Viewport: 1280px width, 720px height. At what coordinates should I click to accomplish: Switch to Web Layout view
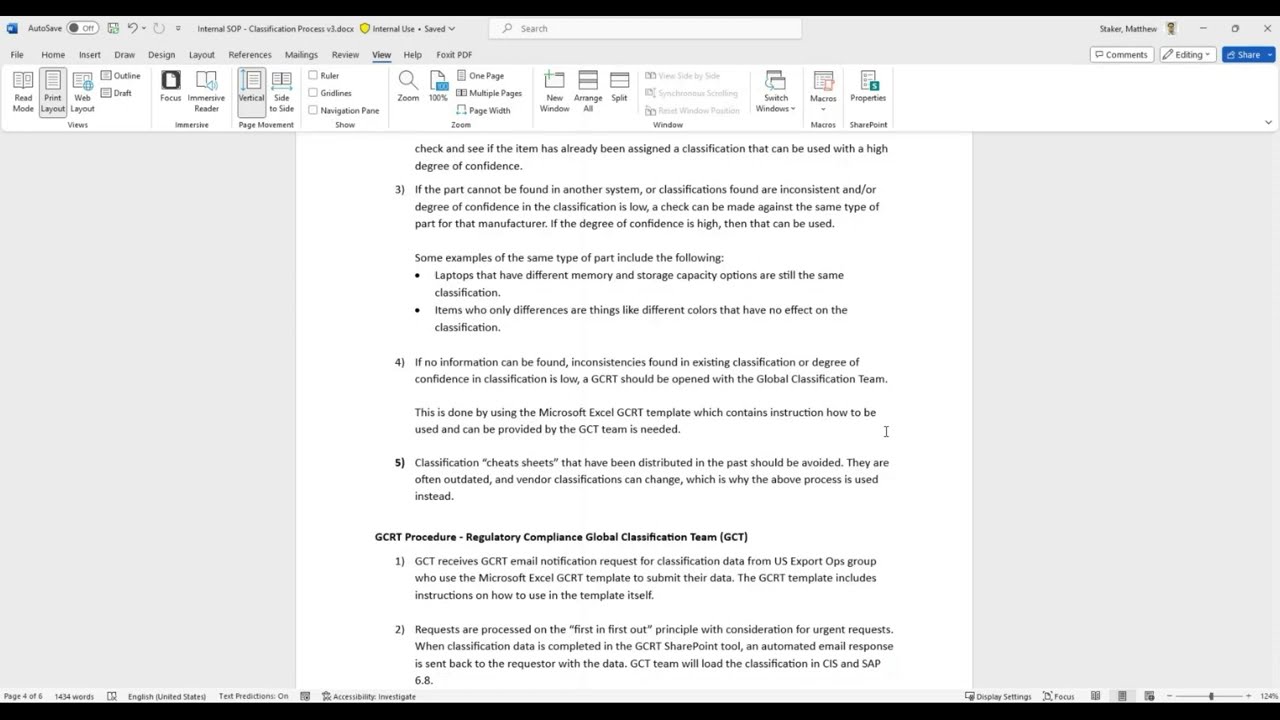pyautogui.click(x=82, y=92)
